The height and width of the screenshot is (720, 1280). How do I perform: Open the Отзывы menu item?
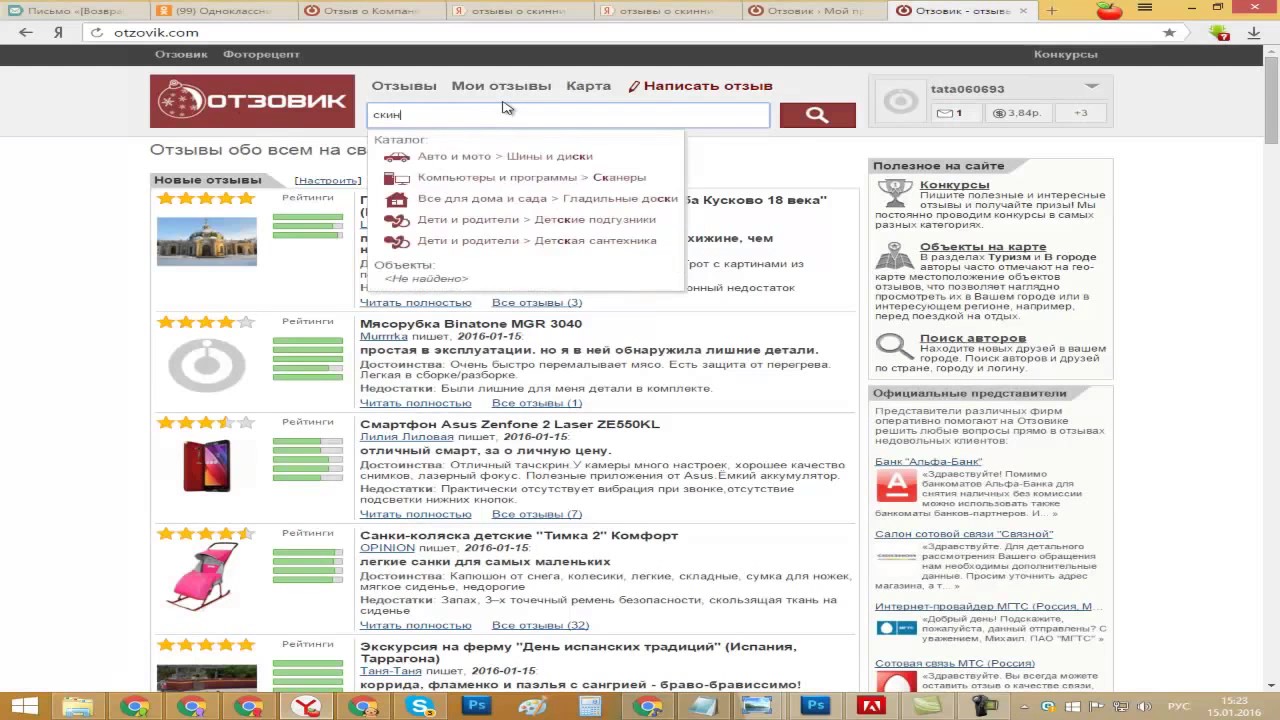coord(404,86)
